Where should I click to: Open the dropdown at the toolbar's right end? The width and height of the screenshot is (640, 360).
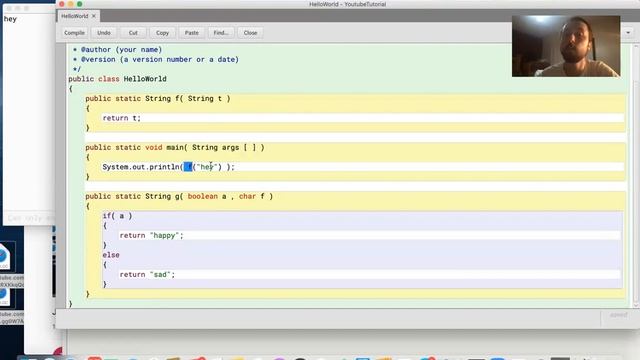coord(628,33)
